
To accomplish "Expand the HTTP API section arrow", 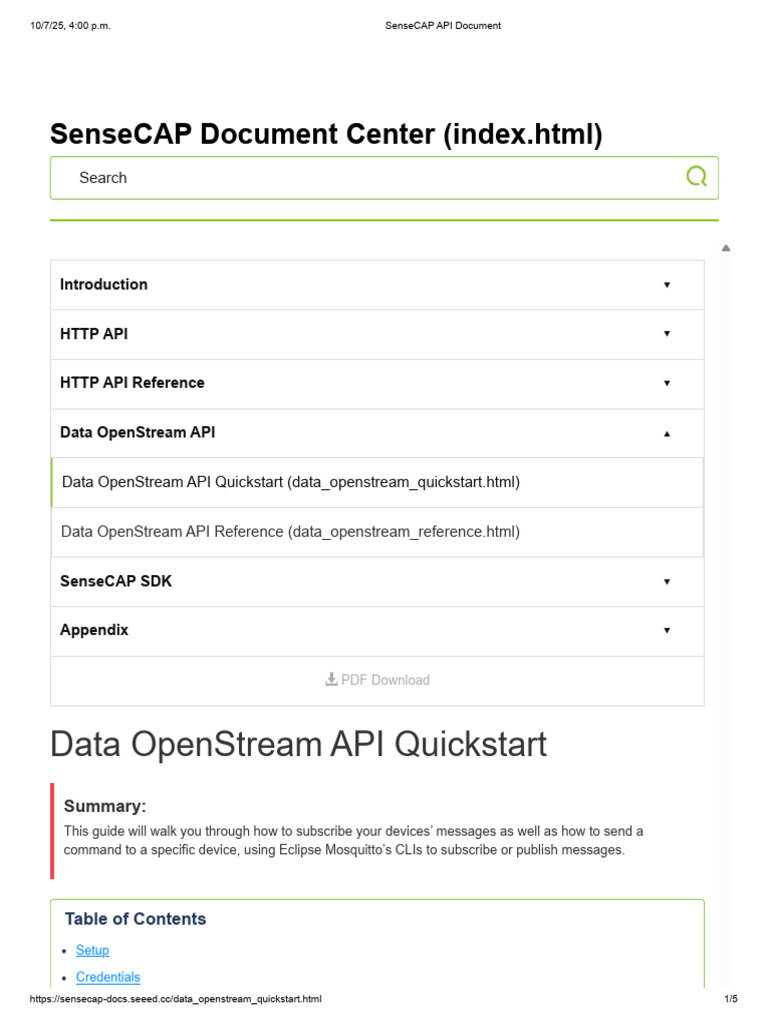I will [667, 334].
